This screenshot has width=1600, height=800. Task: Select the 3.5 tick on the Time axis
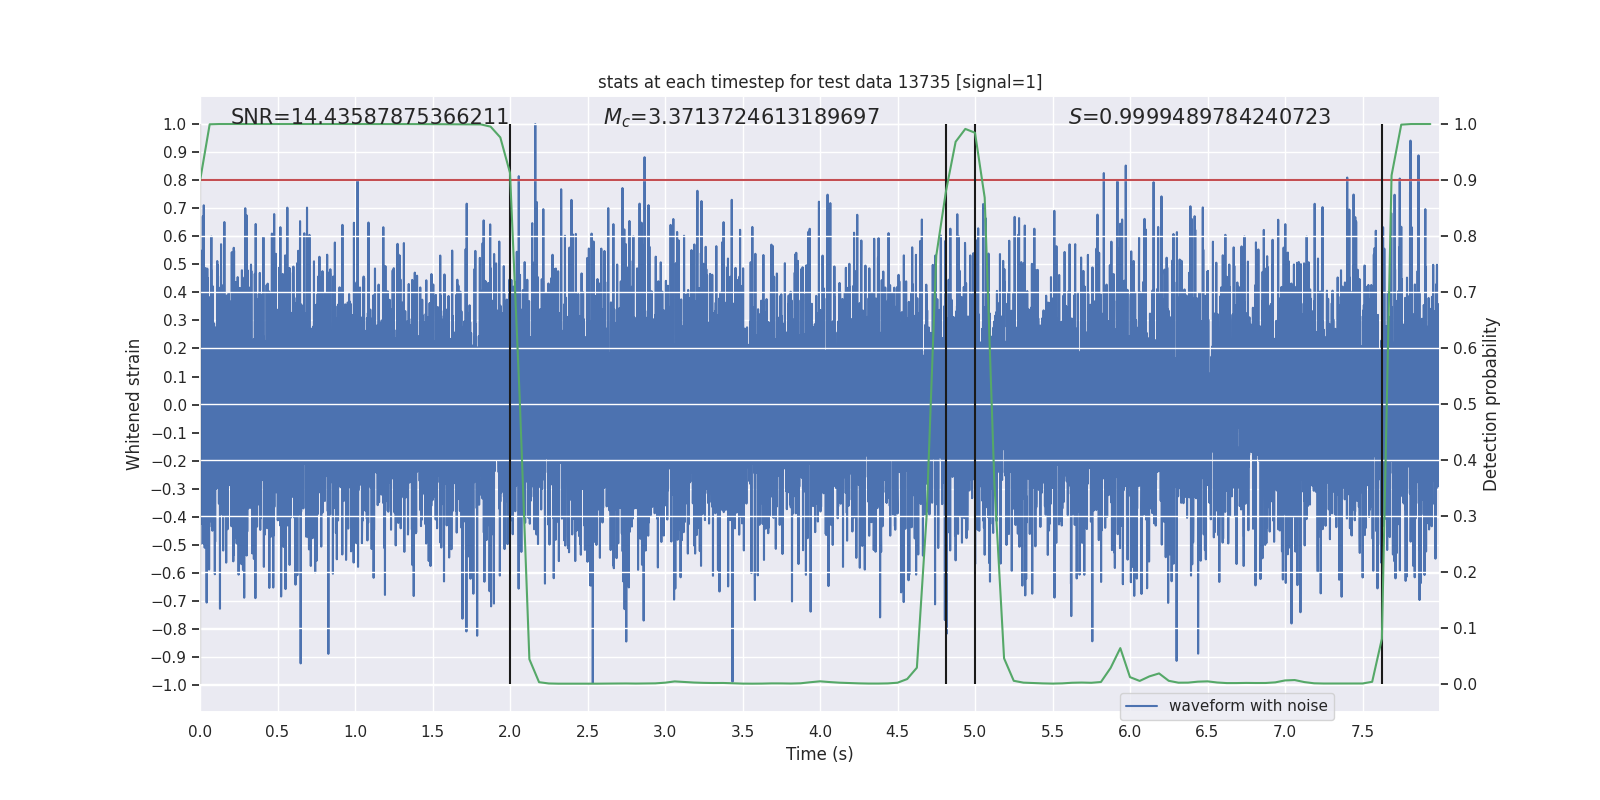point(742,731)
